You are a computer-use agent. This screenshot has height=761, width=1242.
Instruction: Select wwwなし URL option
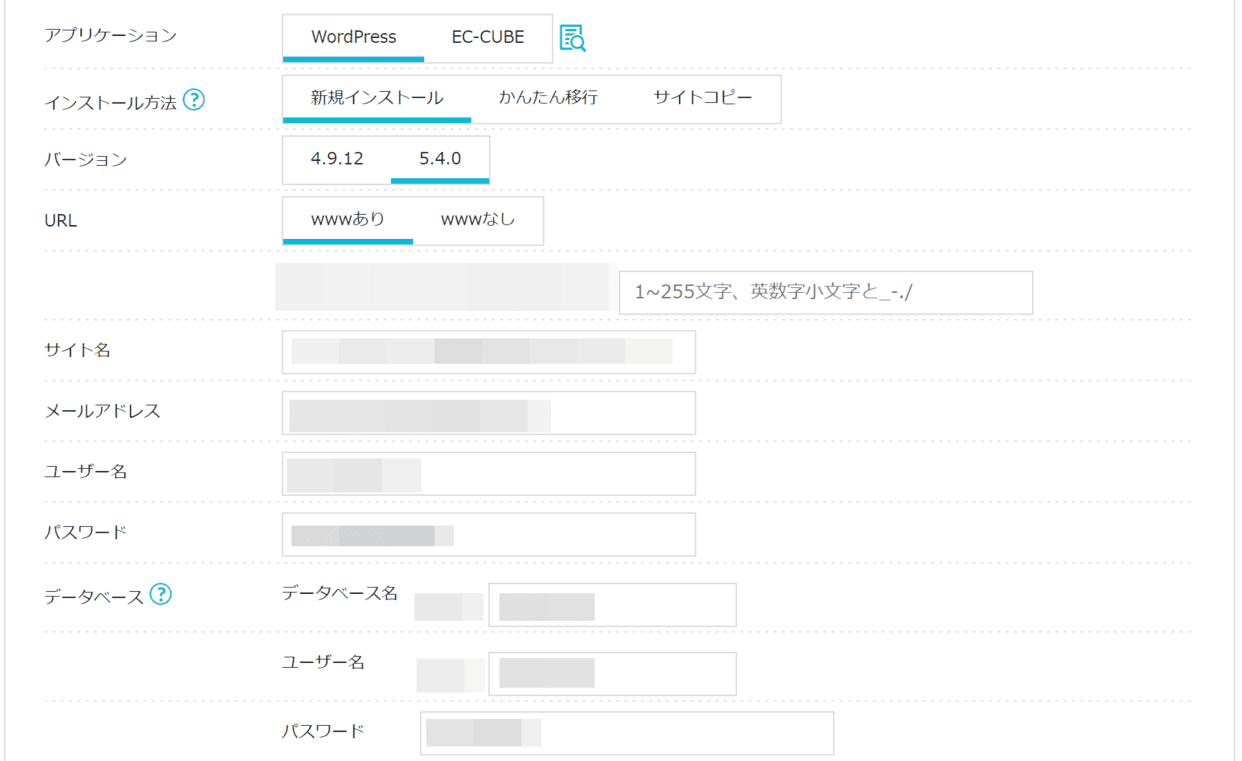pos(478,220)
